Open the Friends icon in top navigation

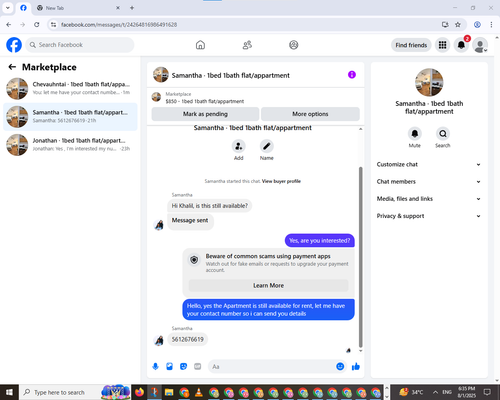pyautogui.click(x=247, y=45)
